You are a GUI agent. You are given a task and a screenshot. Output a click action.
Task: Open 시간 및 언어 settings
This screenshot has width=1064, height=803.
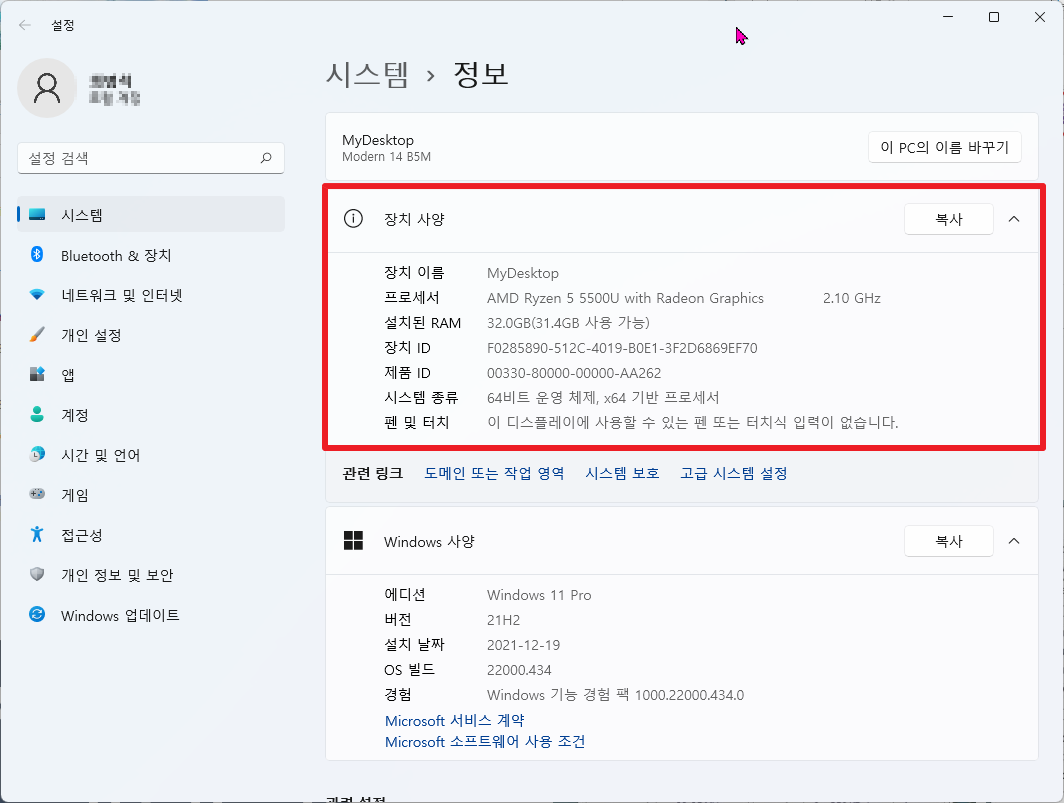tap(100, 455)
